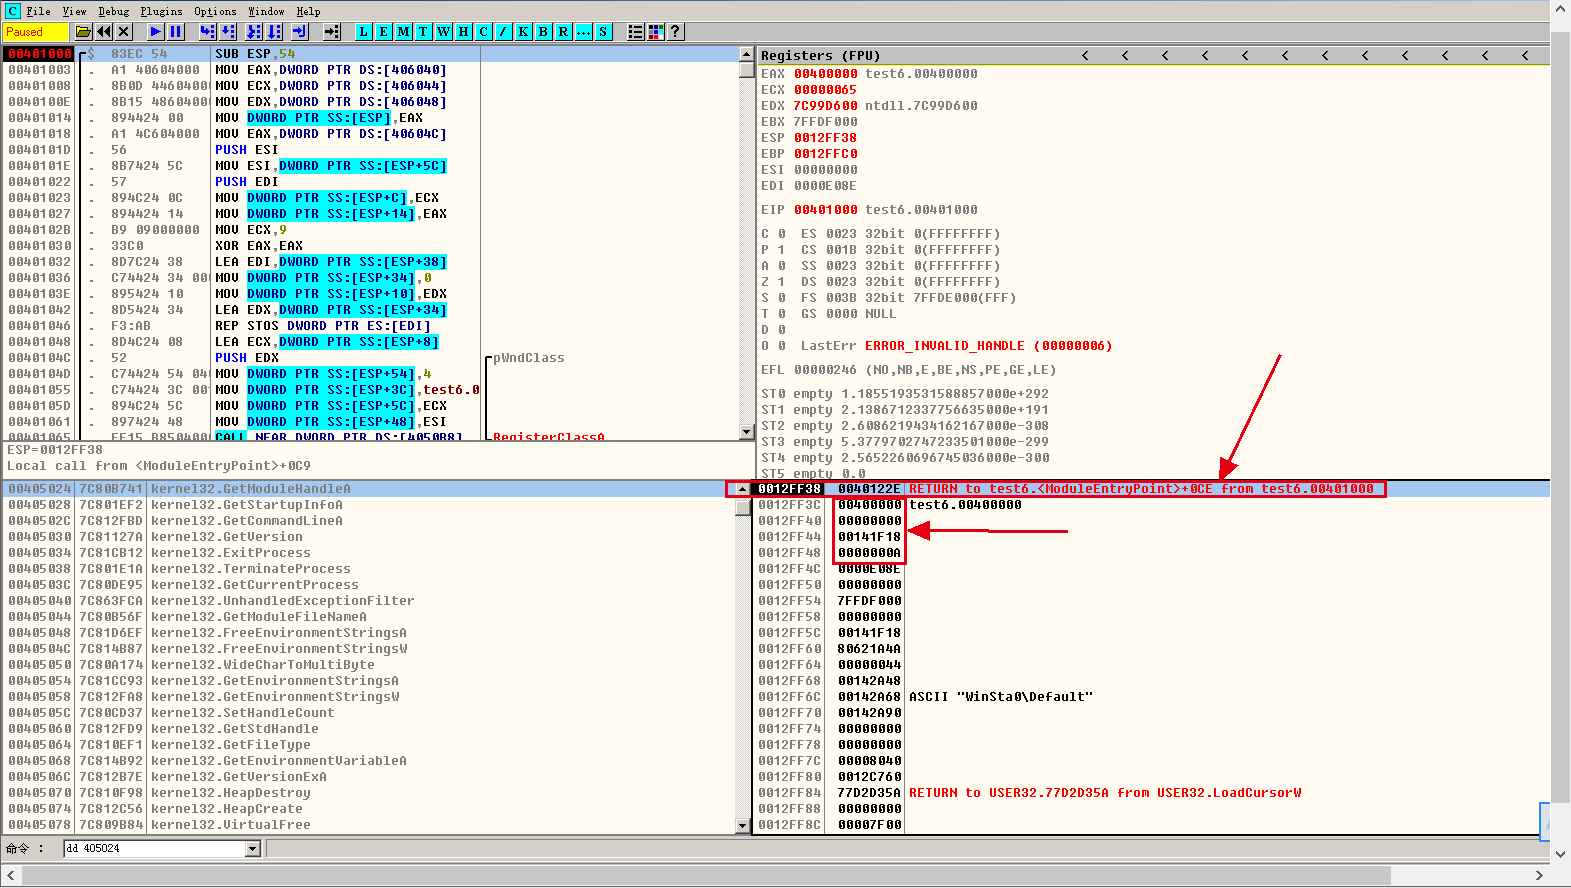Click the bottom horizontal scrollbar left arrow

point(11,876)
